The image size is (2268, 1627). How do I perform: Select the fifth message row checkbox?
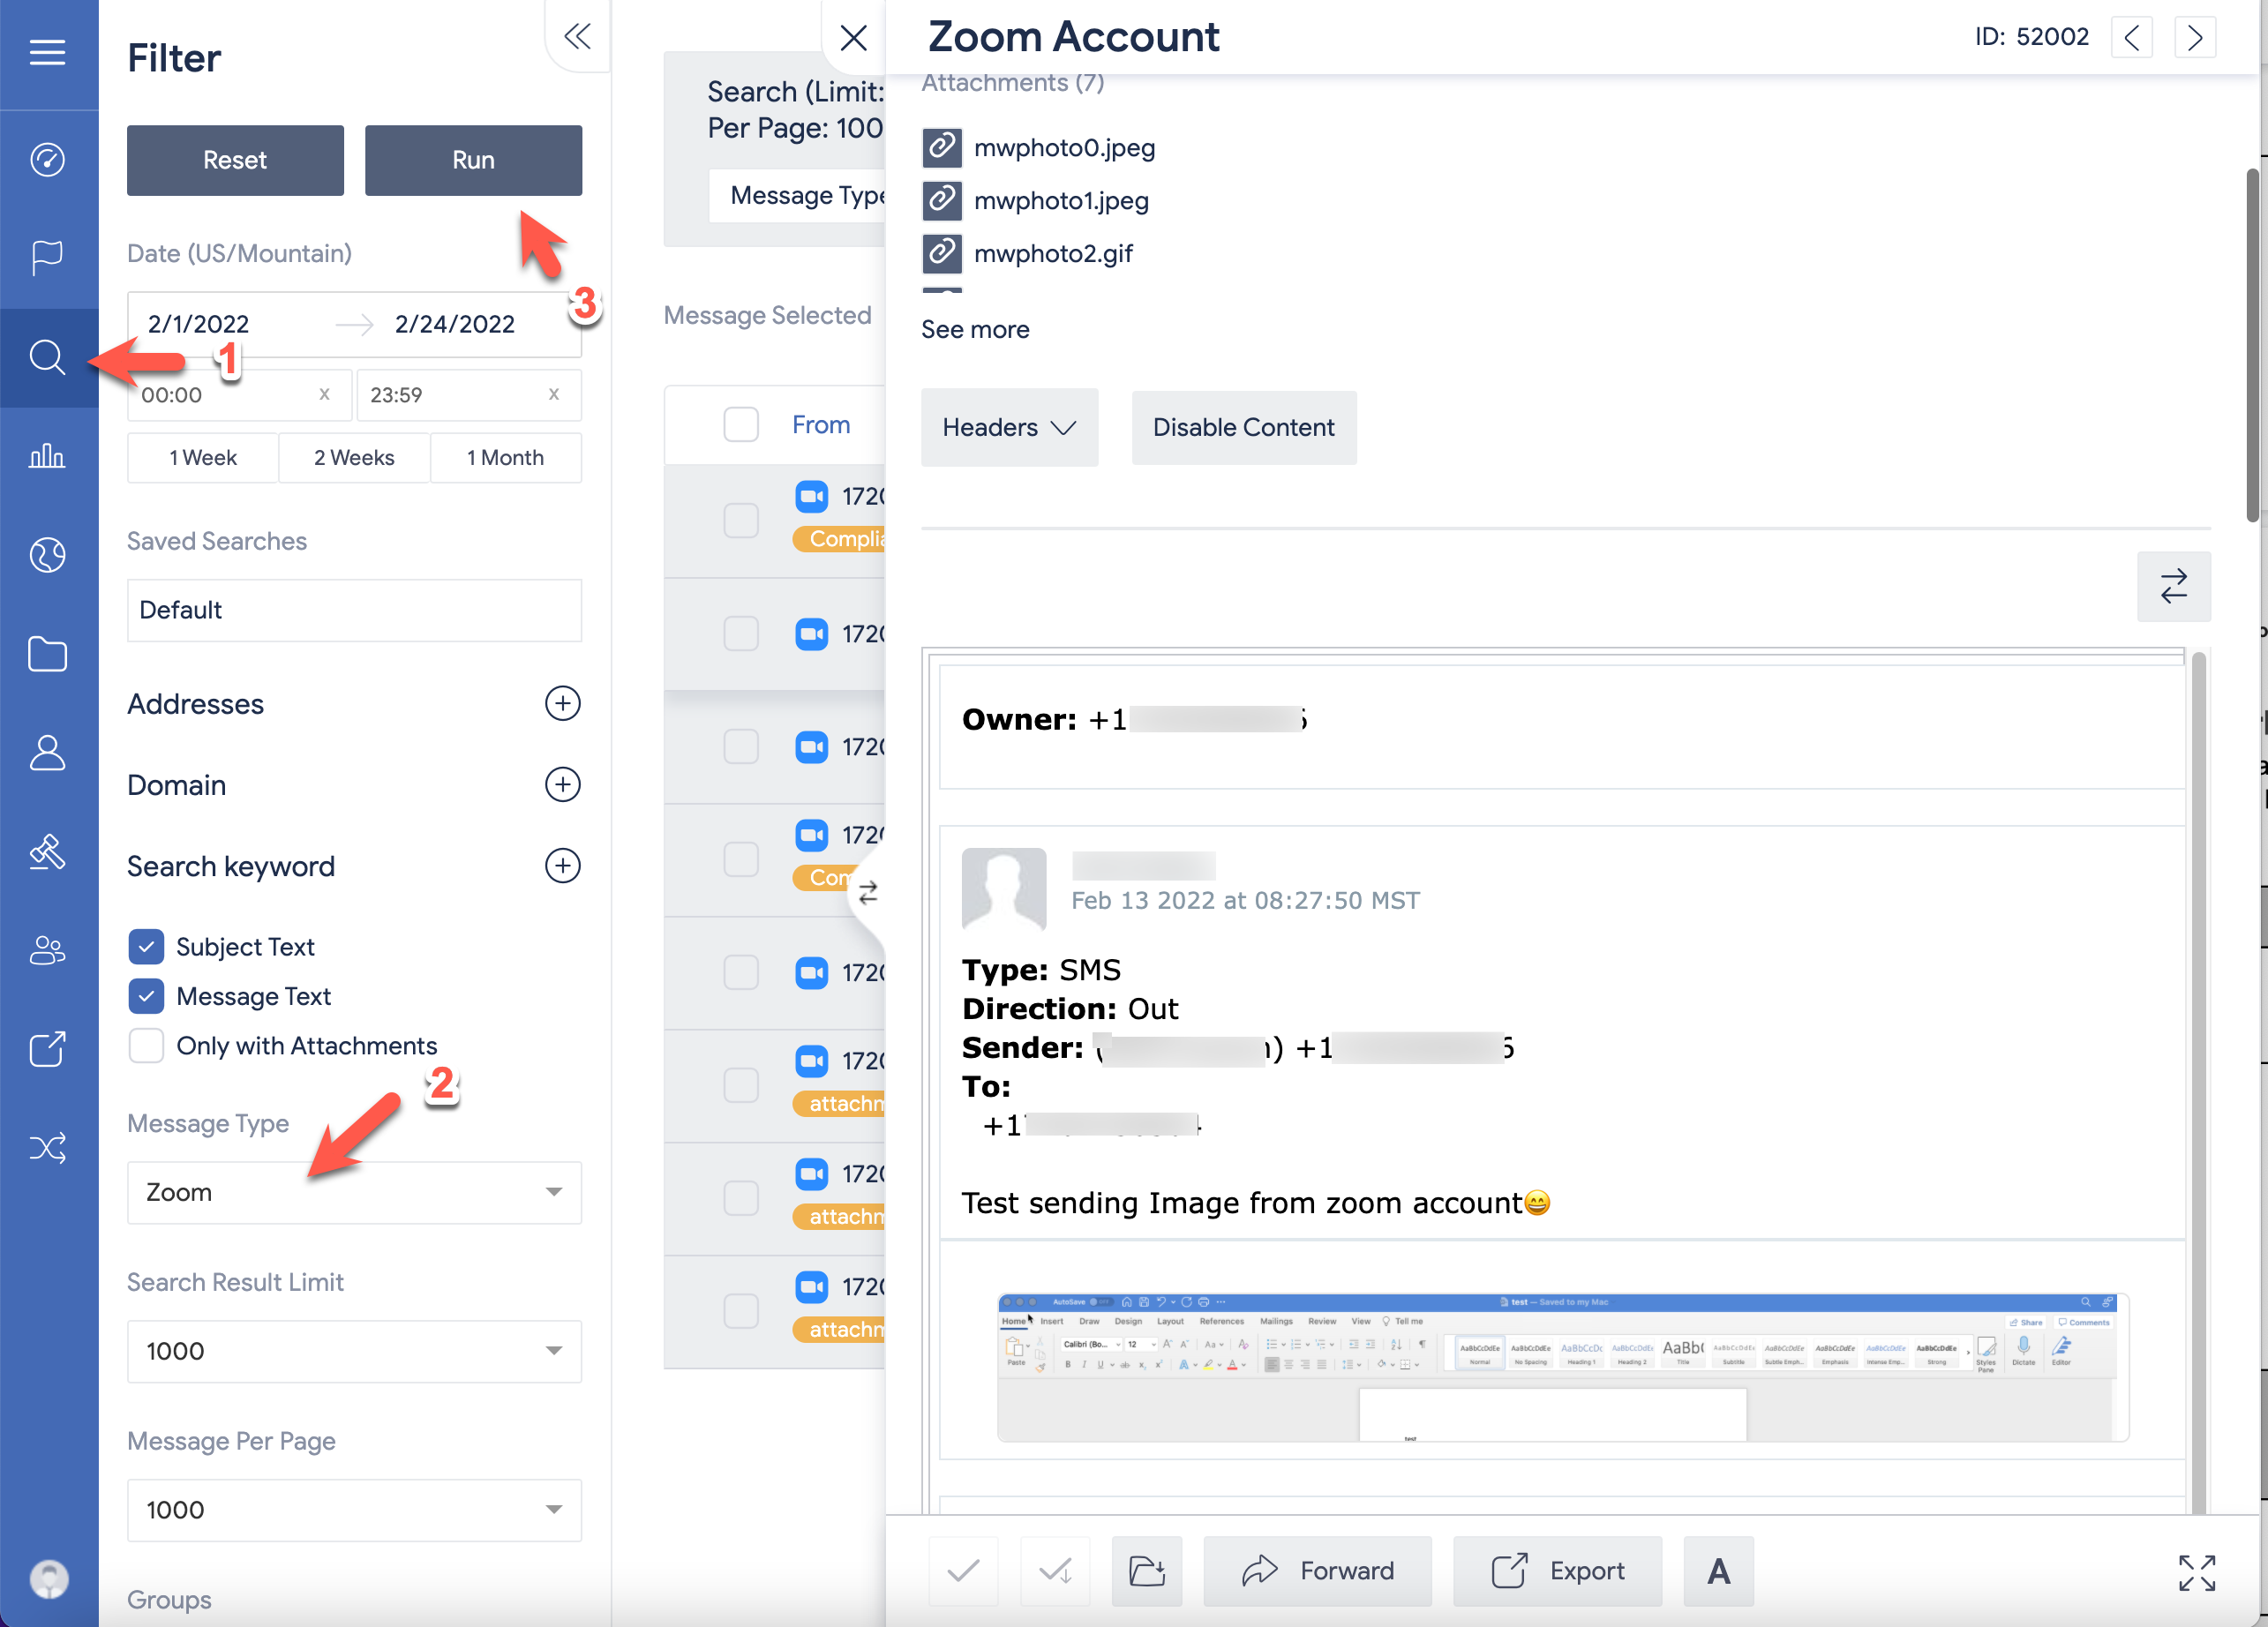741,971
